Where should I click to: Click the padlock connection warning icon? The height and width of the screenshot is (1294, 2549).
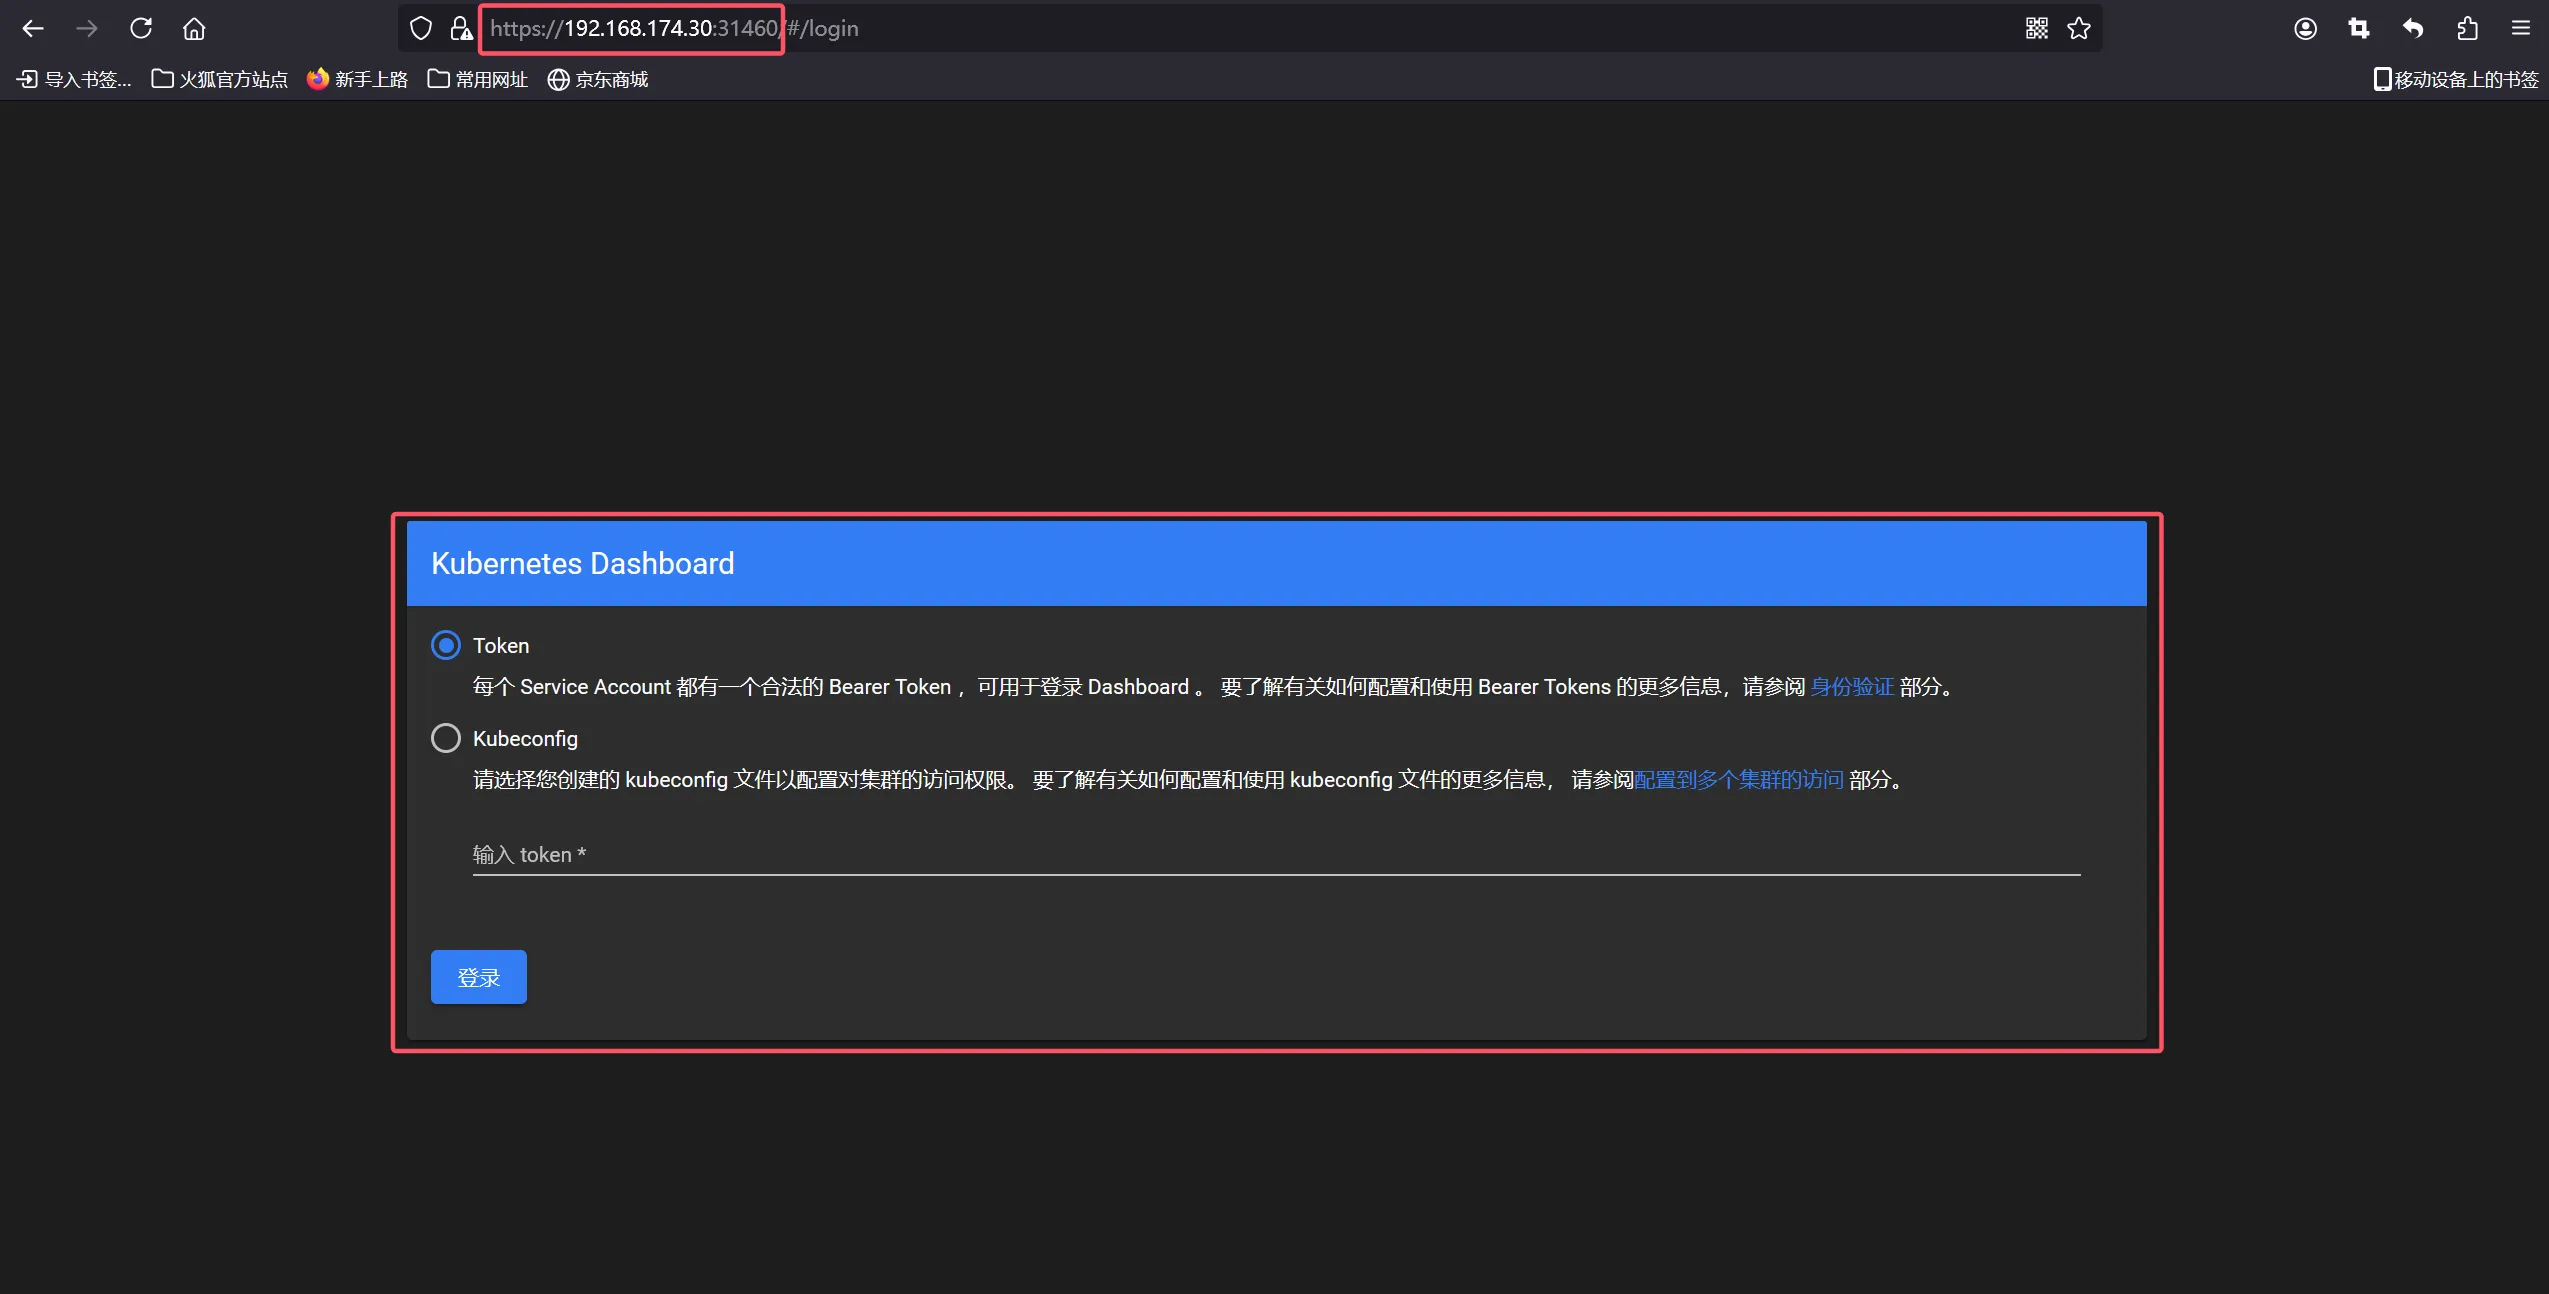461,28
